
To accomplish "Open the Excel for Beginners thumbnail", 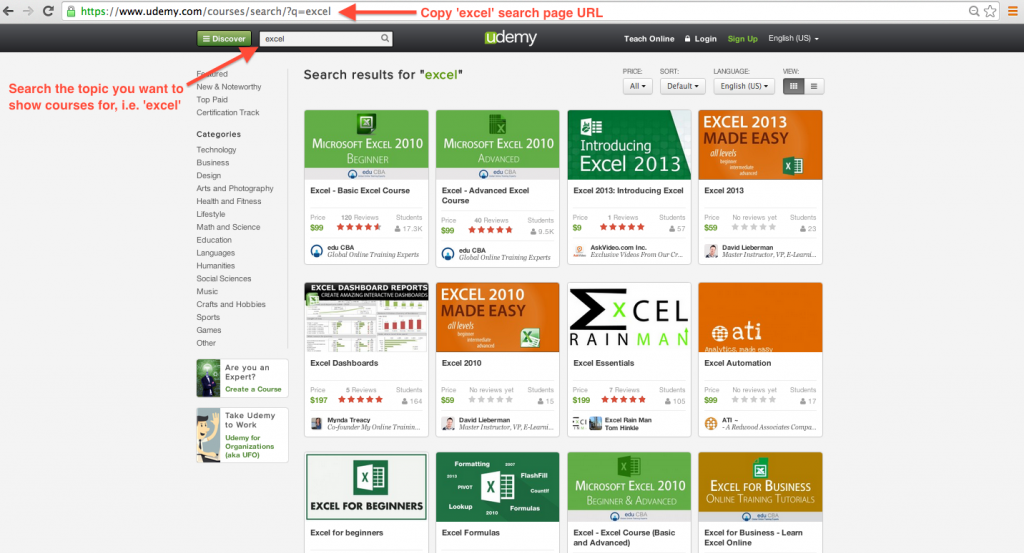I will [366, 487].
